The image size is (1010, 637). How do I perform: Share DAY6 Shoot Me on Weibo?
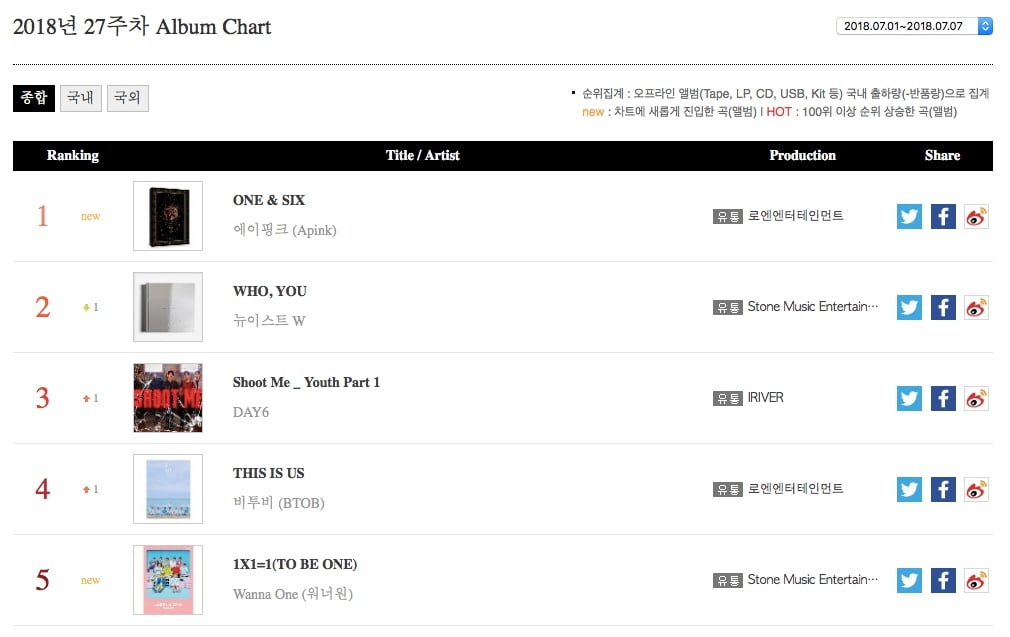tap(976, 398)
